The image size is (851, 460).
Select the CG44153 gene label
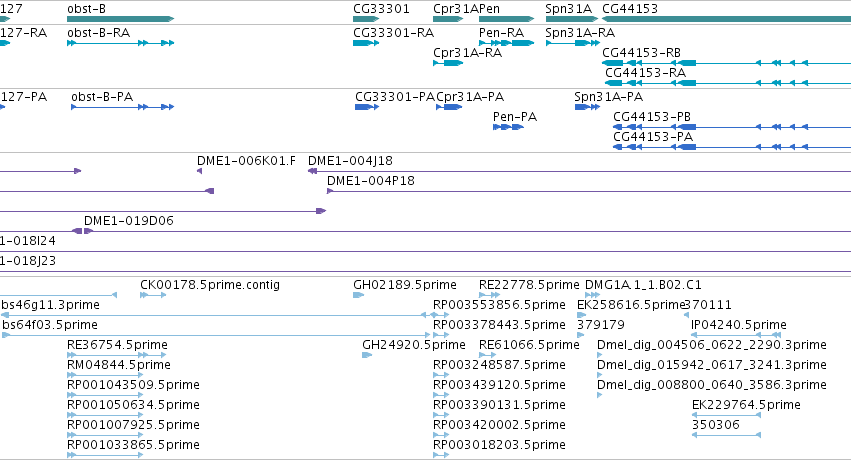click(630, 9)
